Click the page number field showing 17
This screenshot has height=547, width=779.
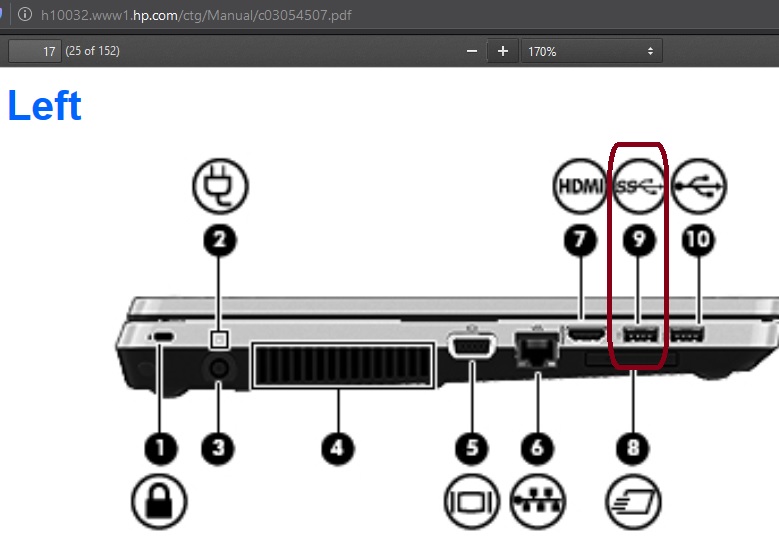35,51
